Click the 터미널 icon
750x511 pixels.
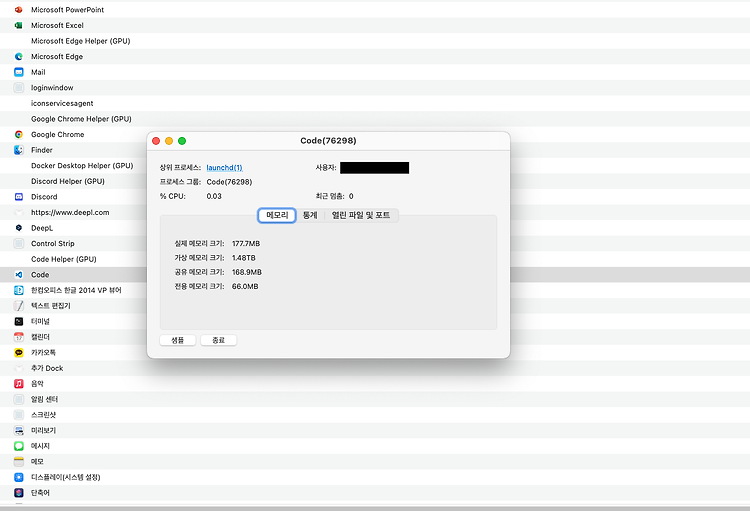(x=19, y=321)
